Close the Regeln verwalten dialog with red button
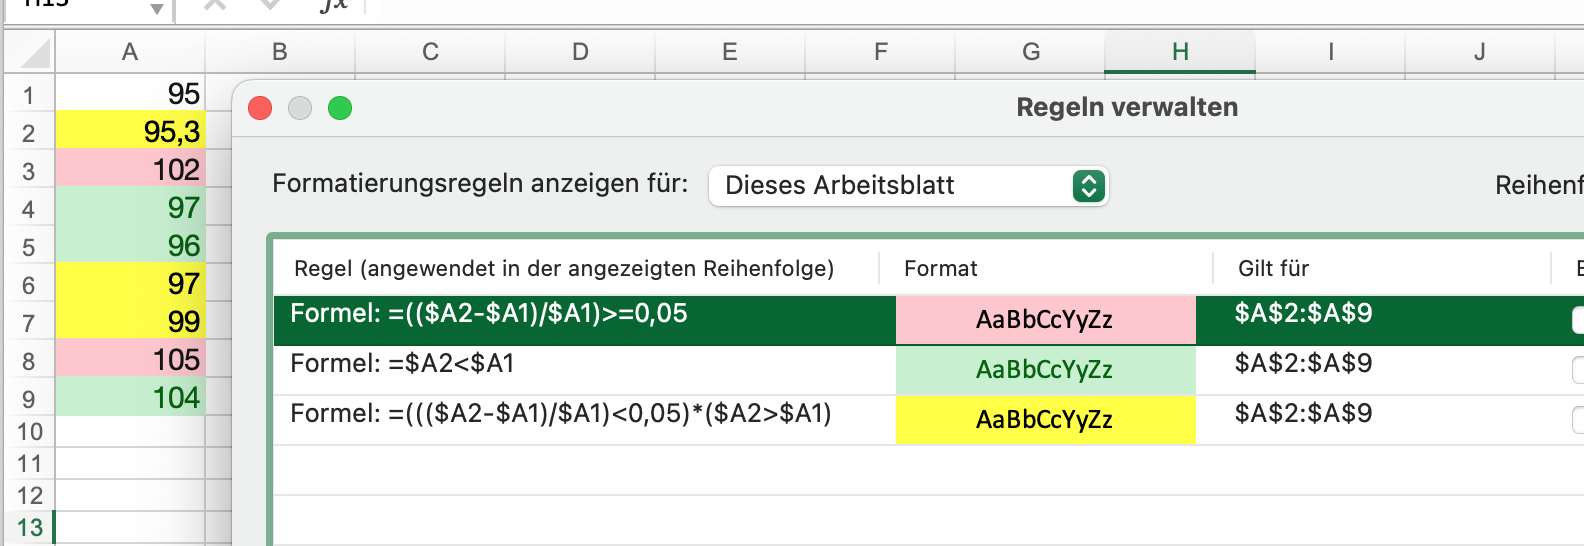 pyautogui.click(x=260, y=108)
